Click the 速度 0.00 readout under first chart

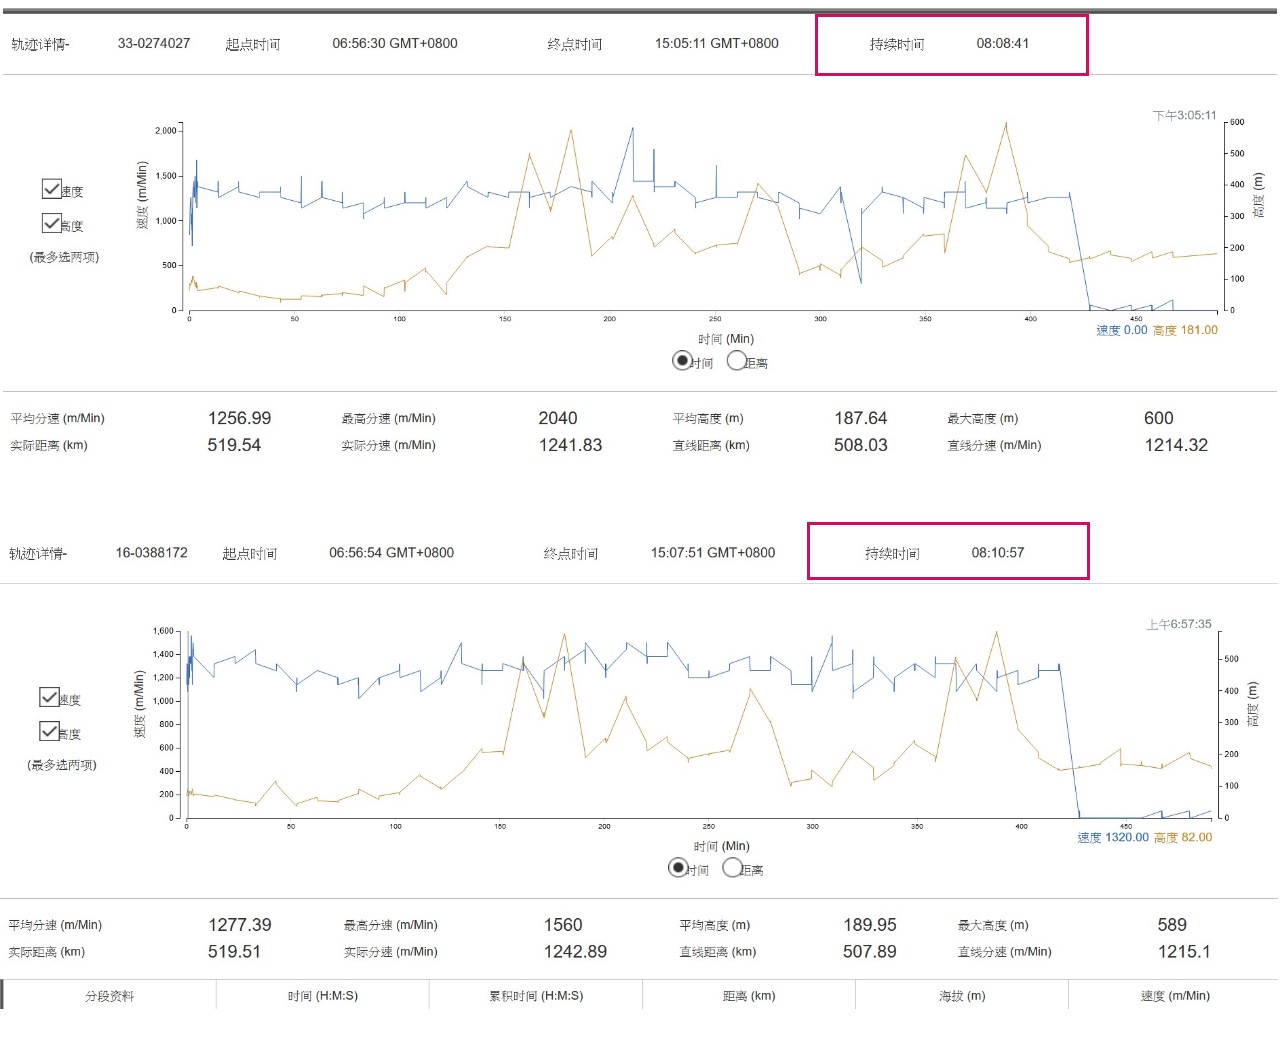pyautogui.click(x=1121, y=330)
